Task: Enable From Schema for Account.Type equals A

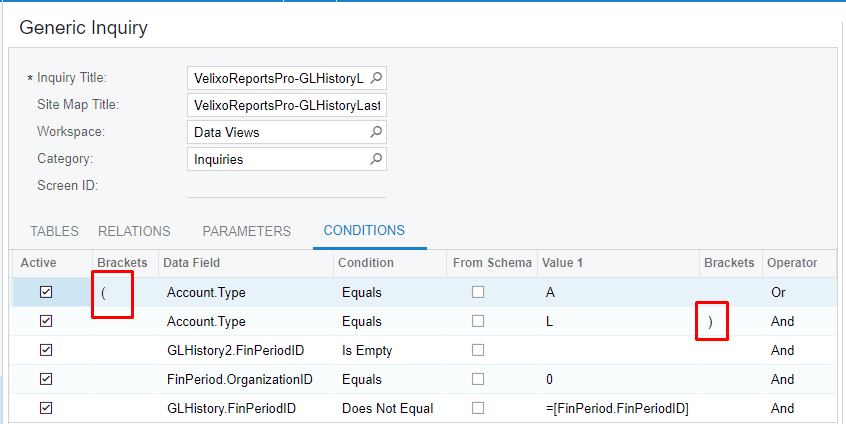Action: 478,292
